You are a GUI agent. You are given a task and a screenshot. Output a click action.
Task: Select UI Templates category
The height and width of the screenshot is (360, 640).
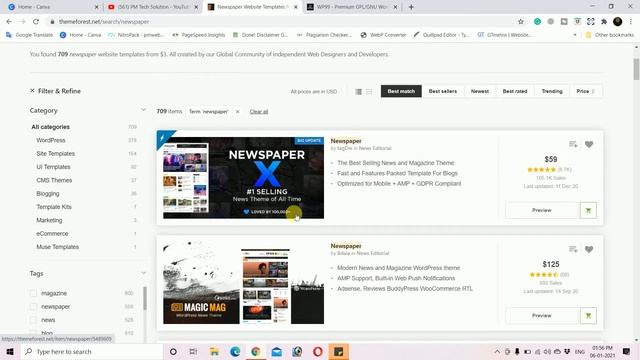click(53, 167)
